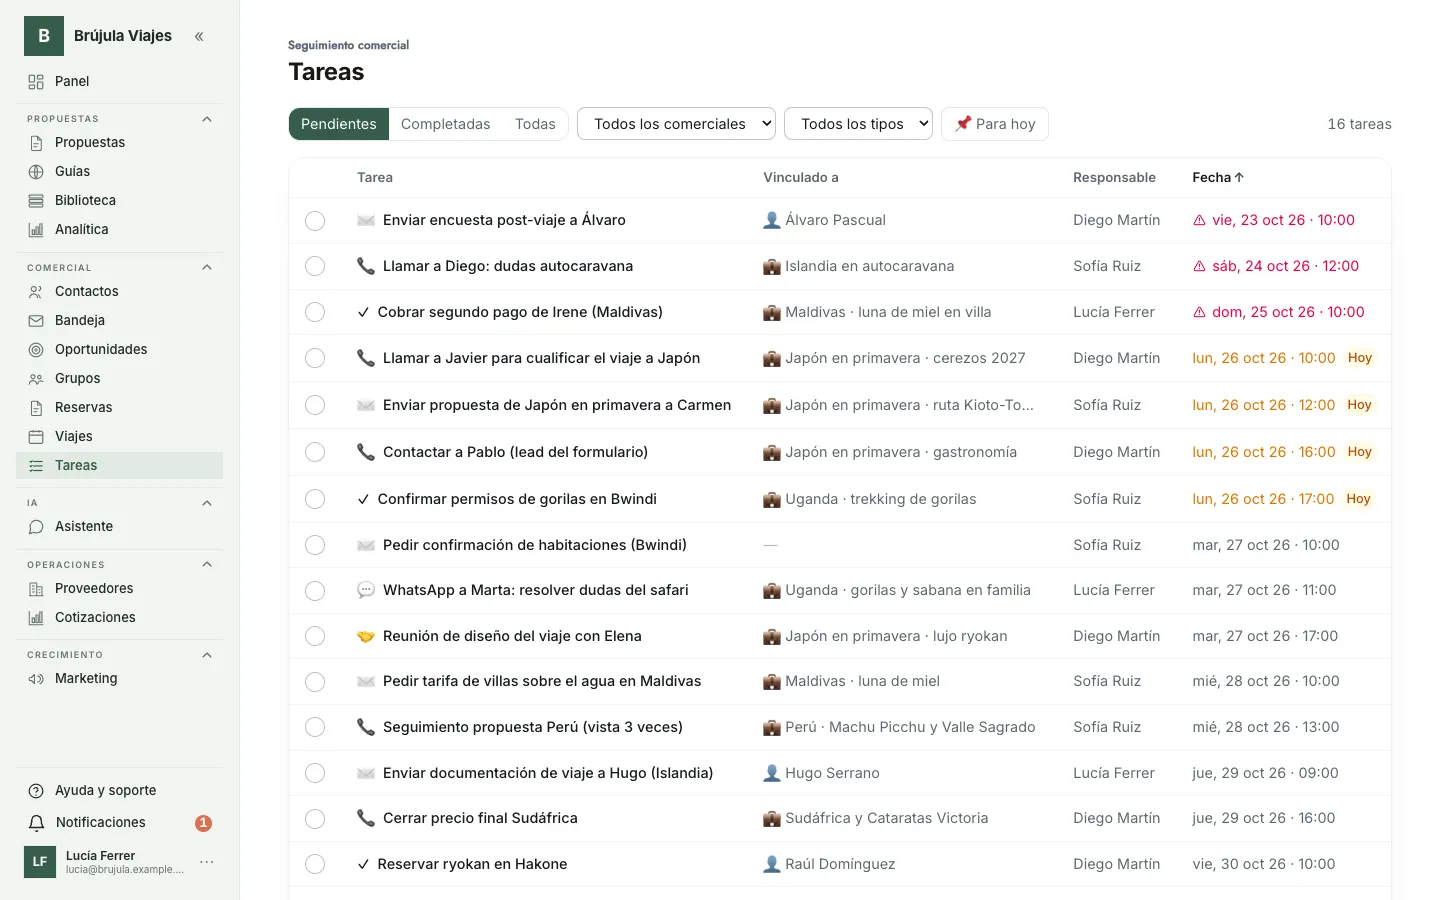
Task: Switch to the Completadas tab
Action: coord(446,124)
